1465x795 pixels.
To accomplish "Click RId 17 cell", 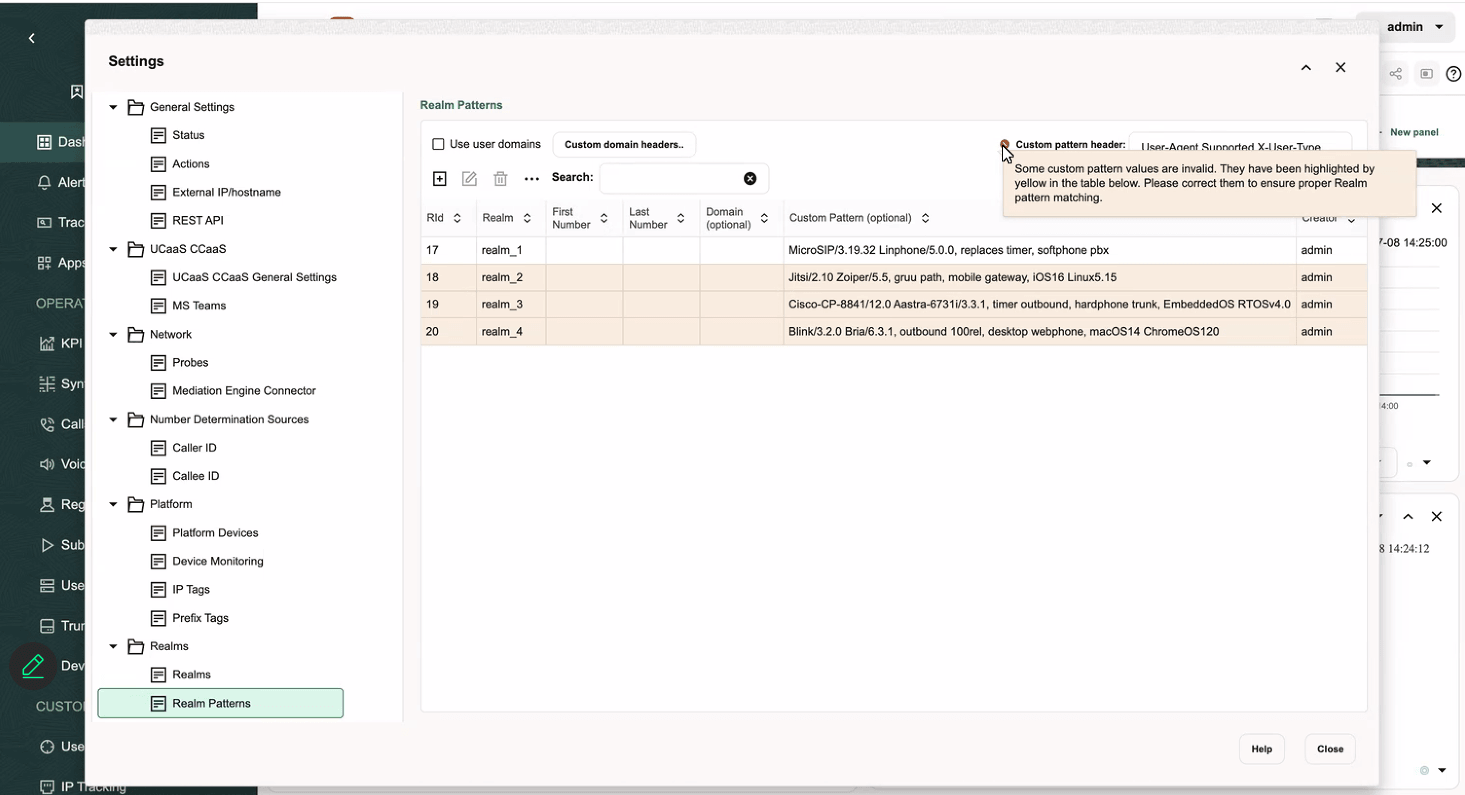I will click(448, 250).
